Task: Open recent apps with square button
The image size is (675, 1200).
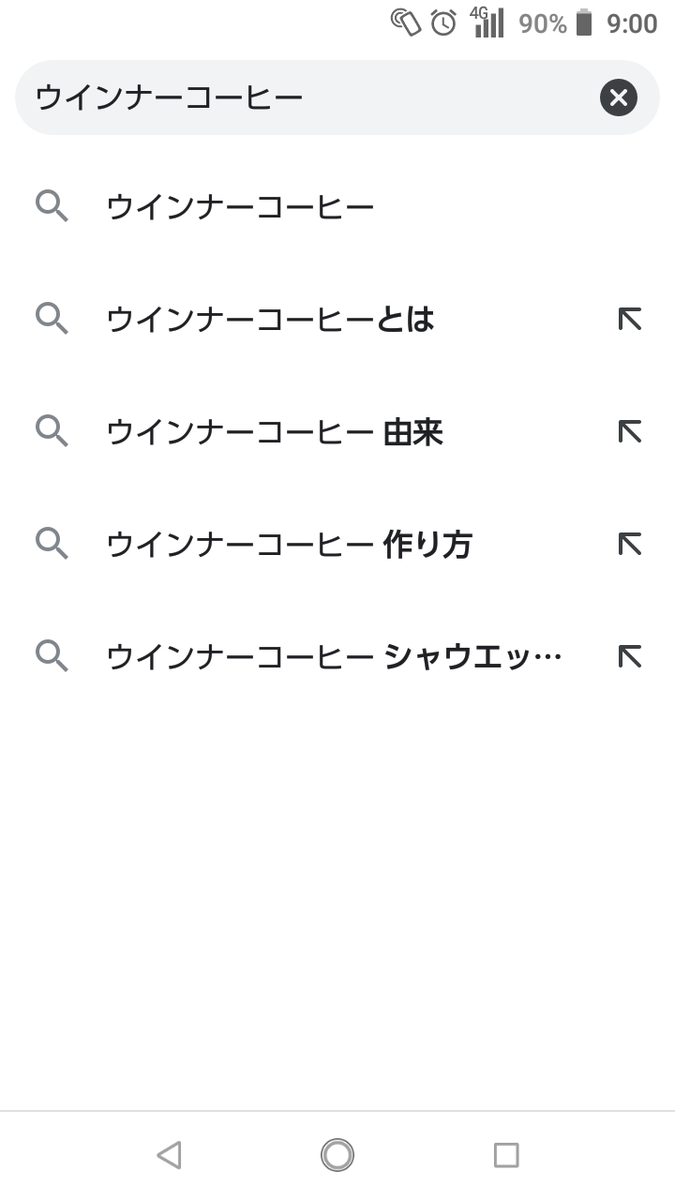Action: (506, 1155)
